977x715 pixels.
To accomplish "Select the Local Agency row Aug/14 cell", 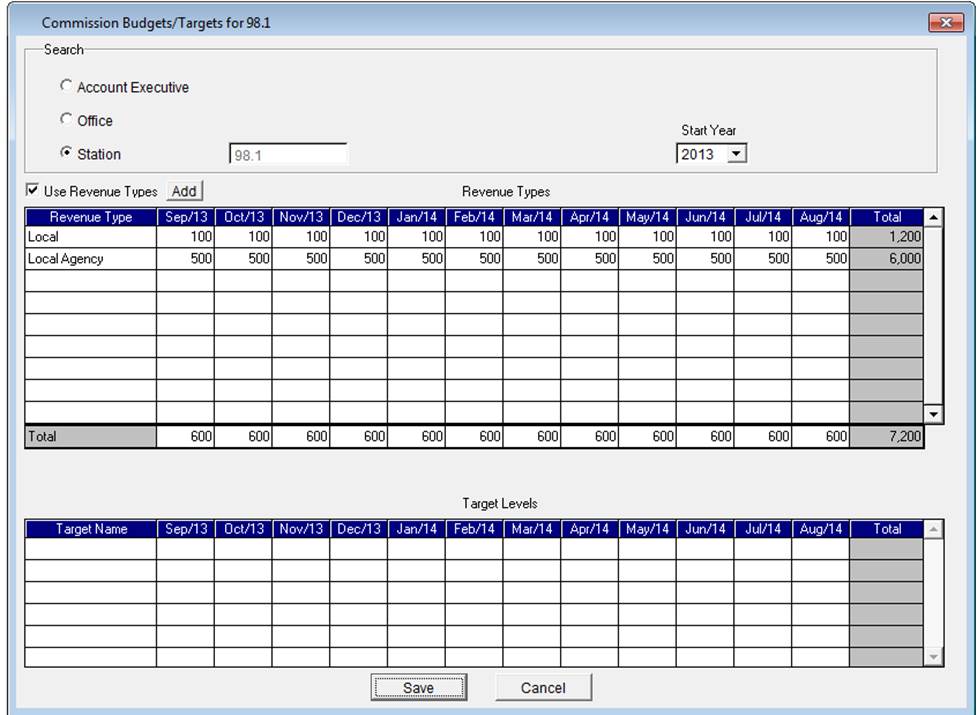I will click(820, 259).
